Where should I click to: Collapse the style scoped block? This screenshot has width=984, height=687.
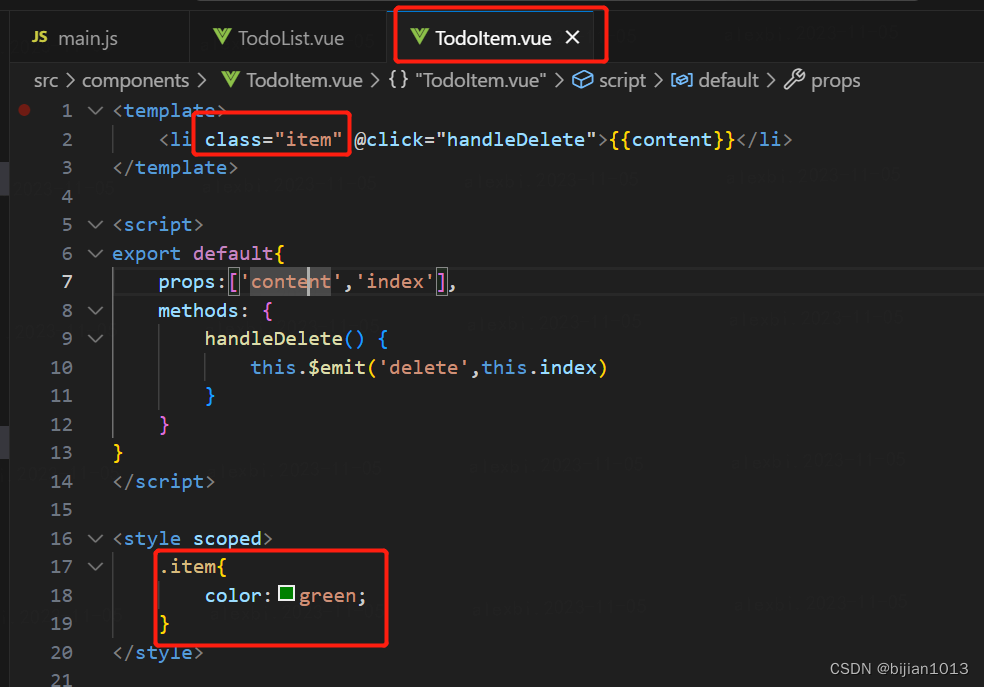point(95,538)
